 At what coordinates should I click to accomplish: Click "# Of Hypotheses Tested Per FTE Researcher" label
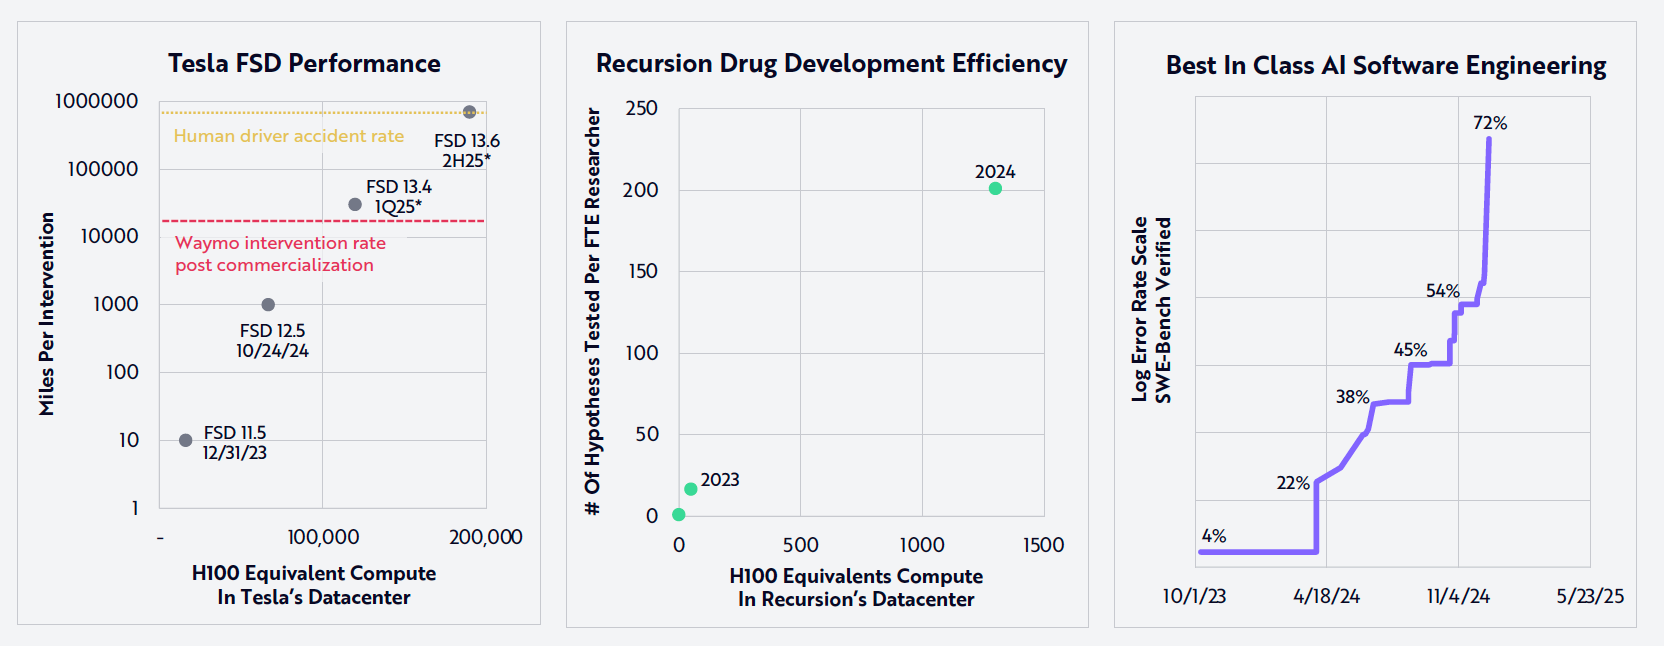(x=593, y=311)
